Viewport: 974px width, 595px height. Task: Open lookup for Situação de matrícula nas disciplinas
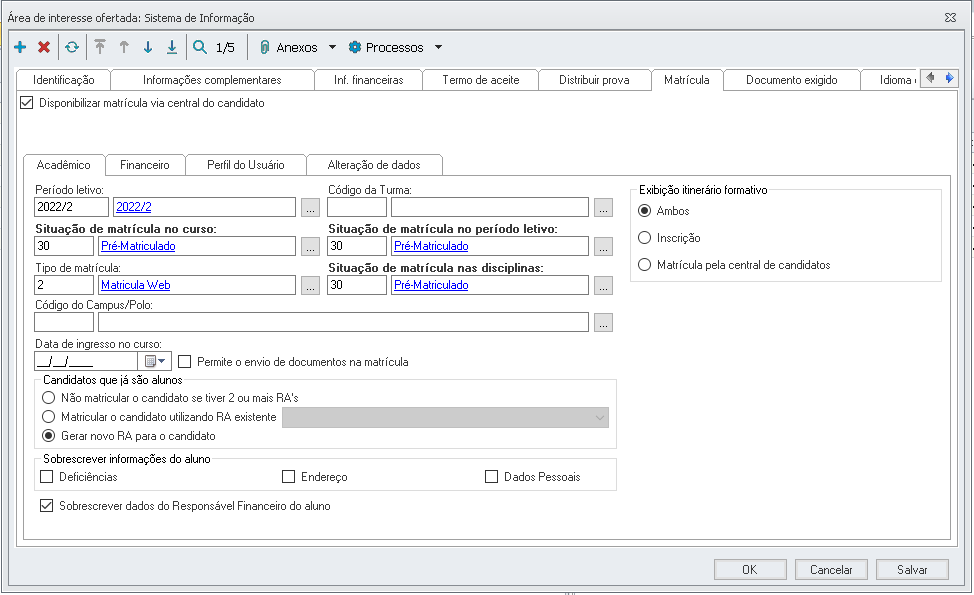(x=603, y=285)
